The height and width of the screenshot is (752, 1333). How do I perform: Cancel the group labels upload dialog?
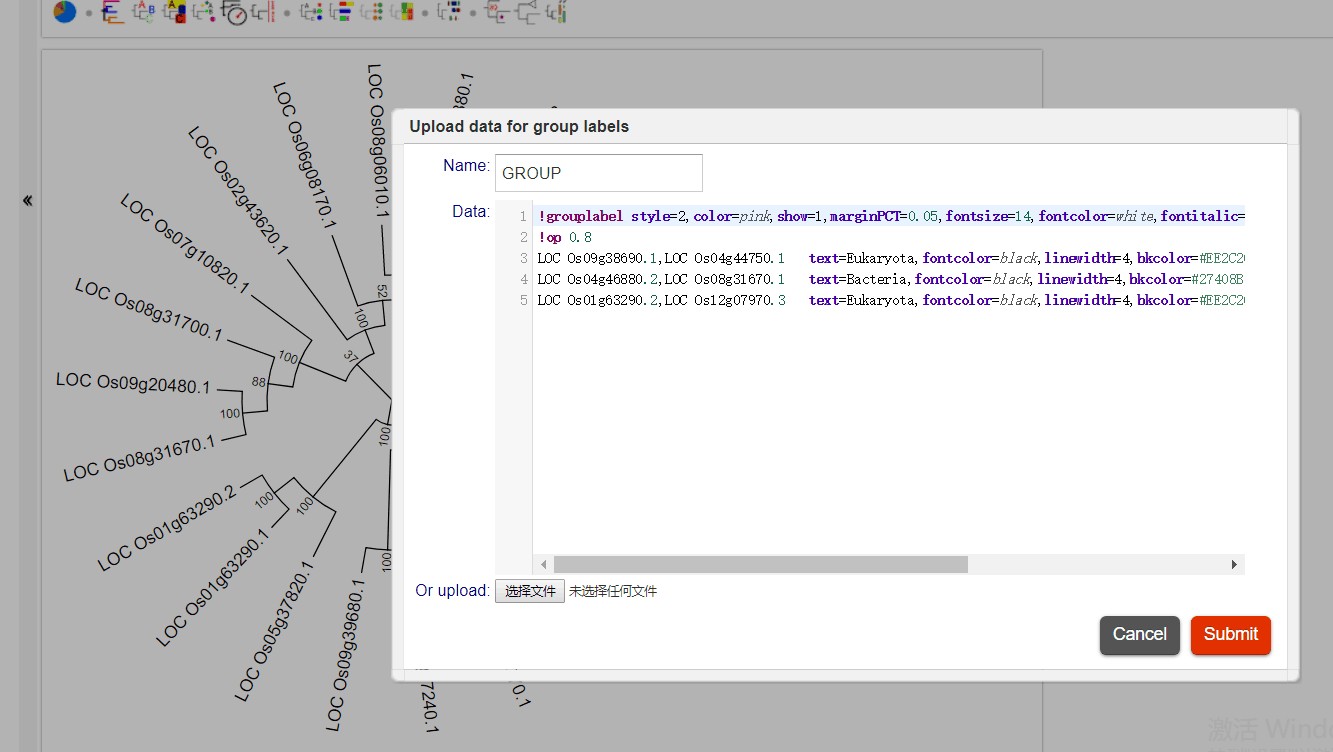[1140, 635]
